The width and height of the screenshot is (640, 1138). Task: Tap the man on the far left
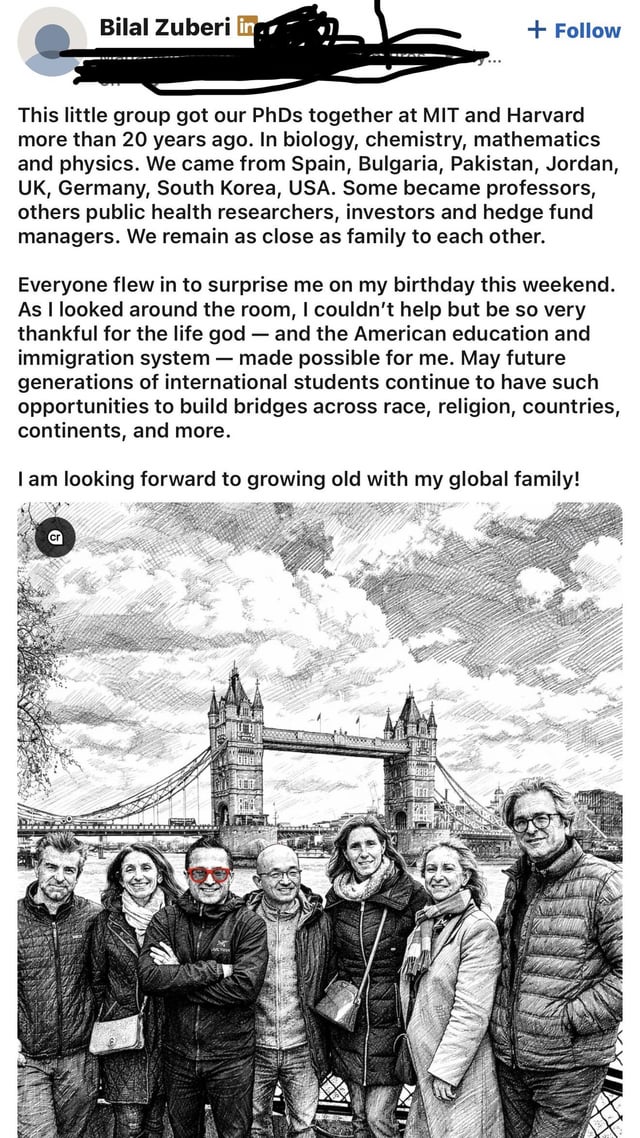coord(57,980)
